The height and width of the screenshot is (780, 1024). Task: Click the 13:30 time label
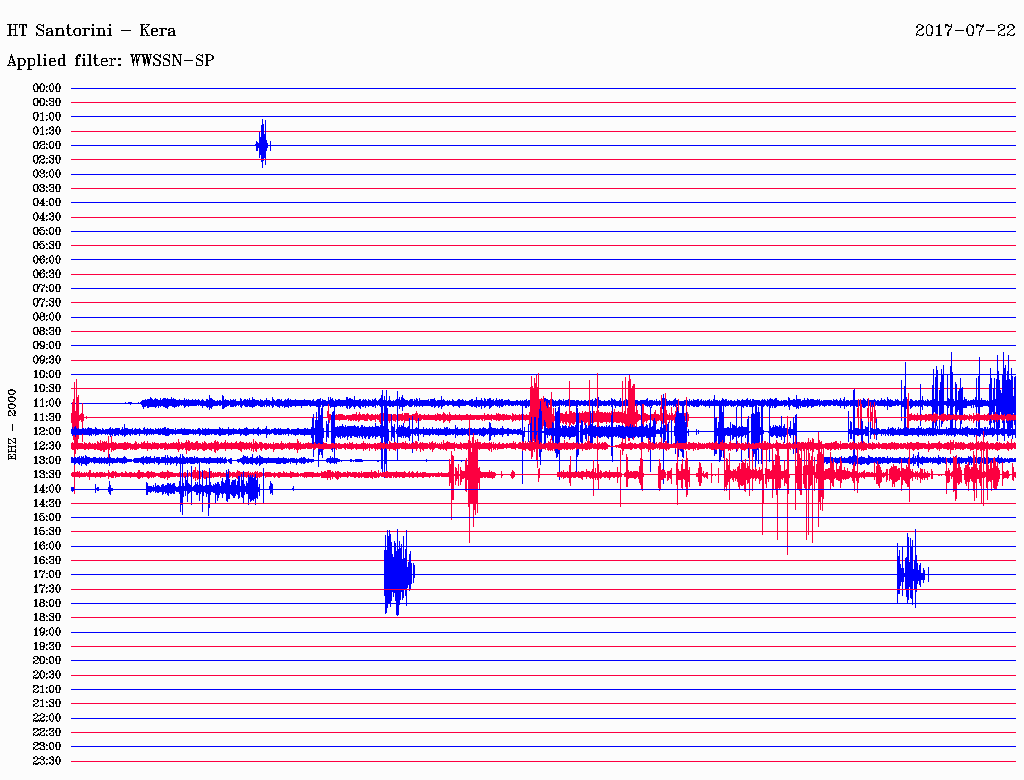tap(47, 474)
